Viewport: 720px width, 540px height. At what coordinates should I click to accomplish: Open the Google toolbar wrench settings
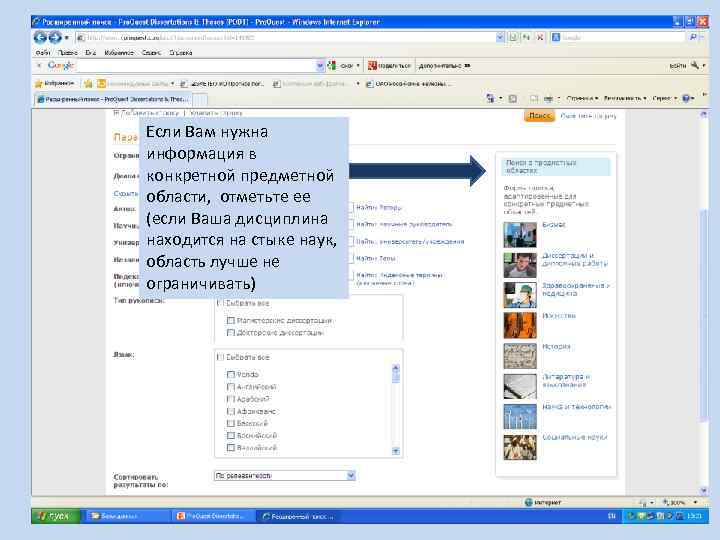(695, 66)
